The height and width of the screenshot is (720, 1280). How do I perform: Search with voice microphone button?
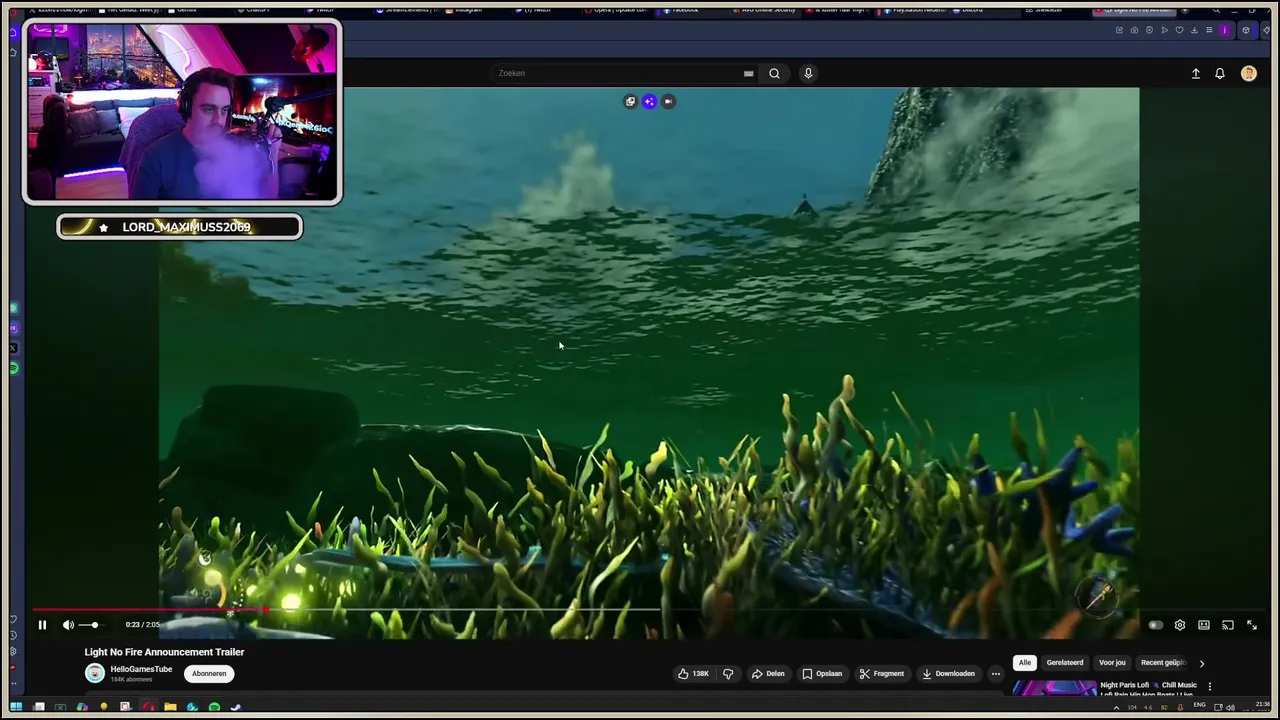[808, 73]
